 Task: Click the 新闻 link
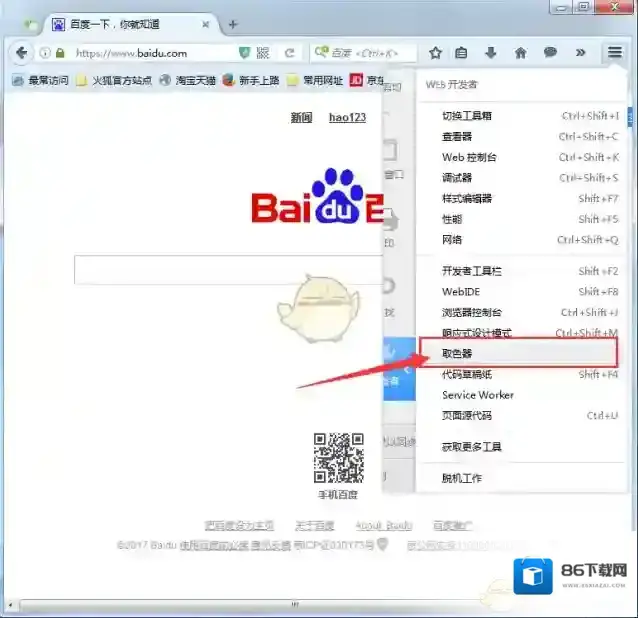click(302, 118)
